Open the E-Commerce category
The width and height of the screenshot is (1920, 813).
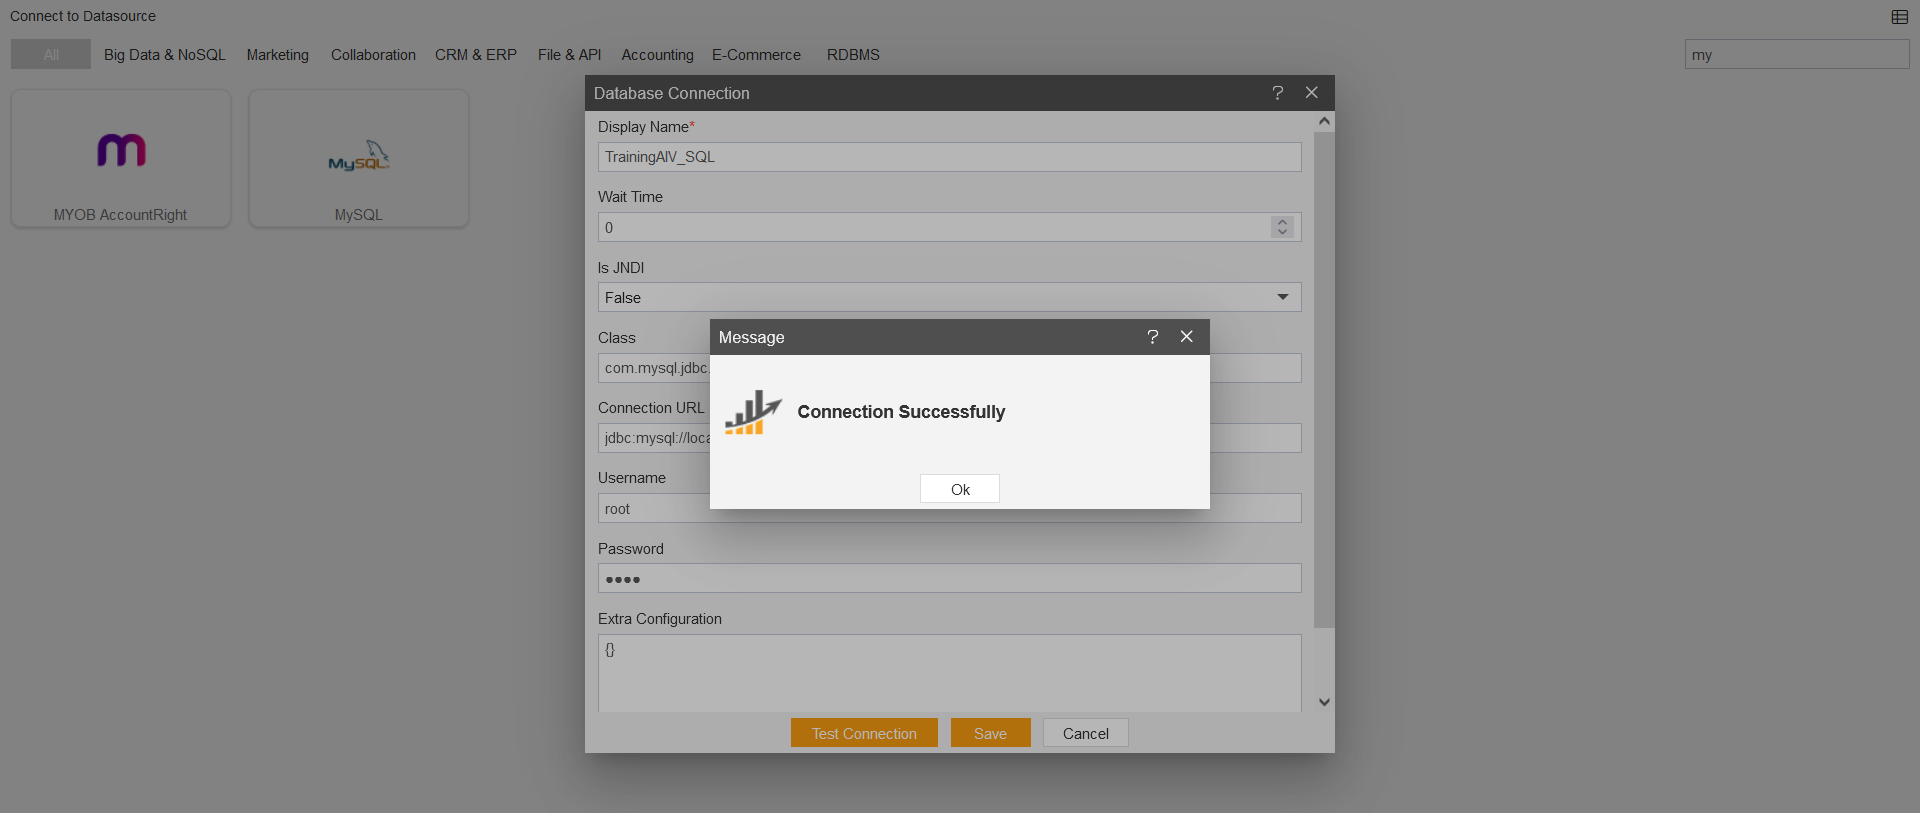[x=756, y=55]
